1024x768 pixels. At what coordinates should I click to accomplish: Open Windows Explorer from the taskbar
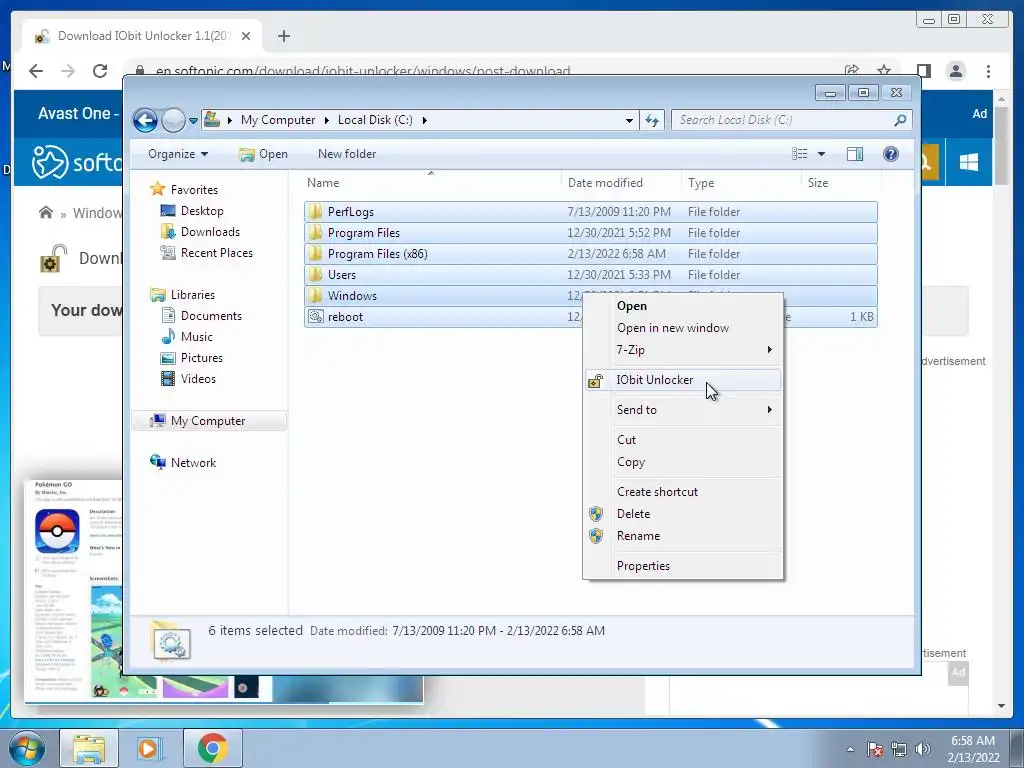pos(89,748)
